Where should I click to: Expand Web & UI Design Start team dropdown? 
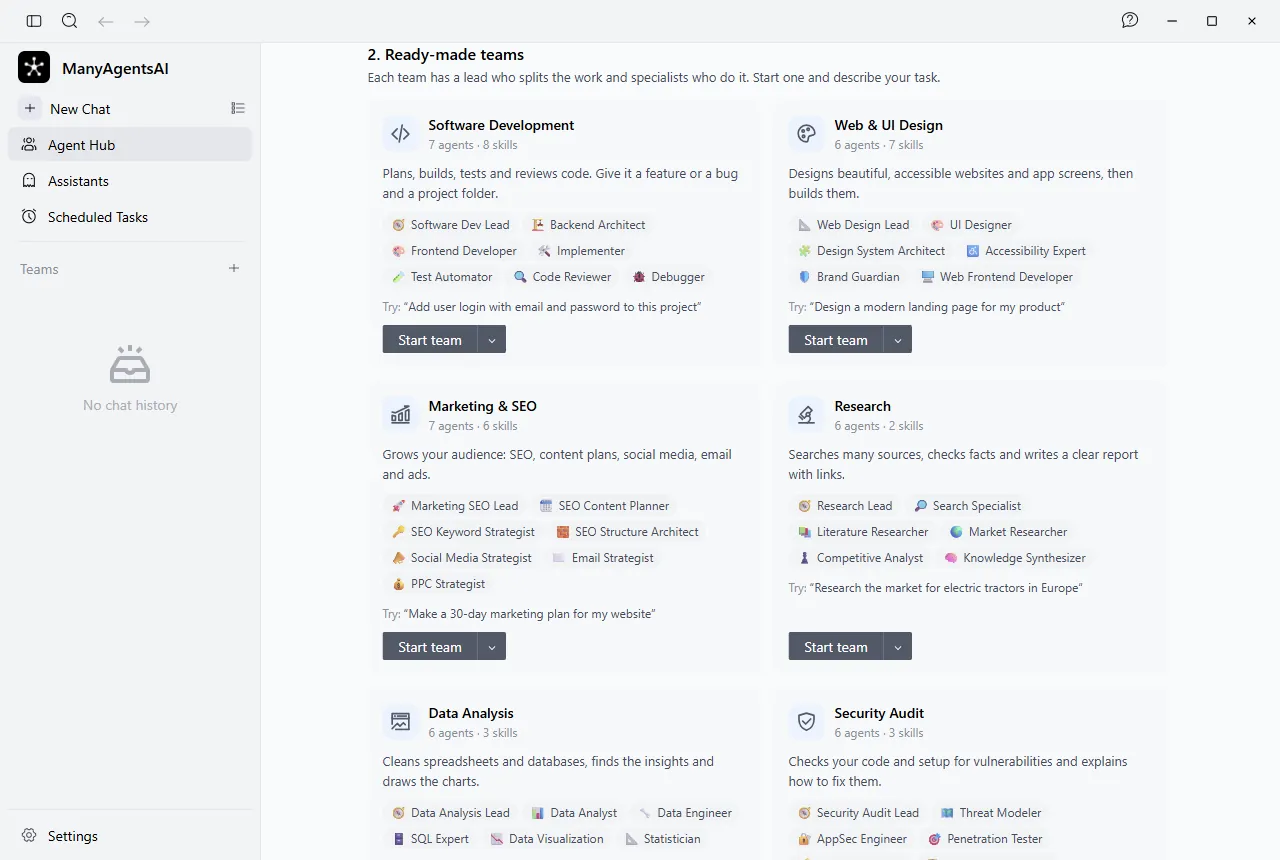click(x=898, y=340)
